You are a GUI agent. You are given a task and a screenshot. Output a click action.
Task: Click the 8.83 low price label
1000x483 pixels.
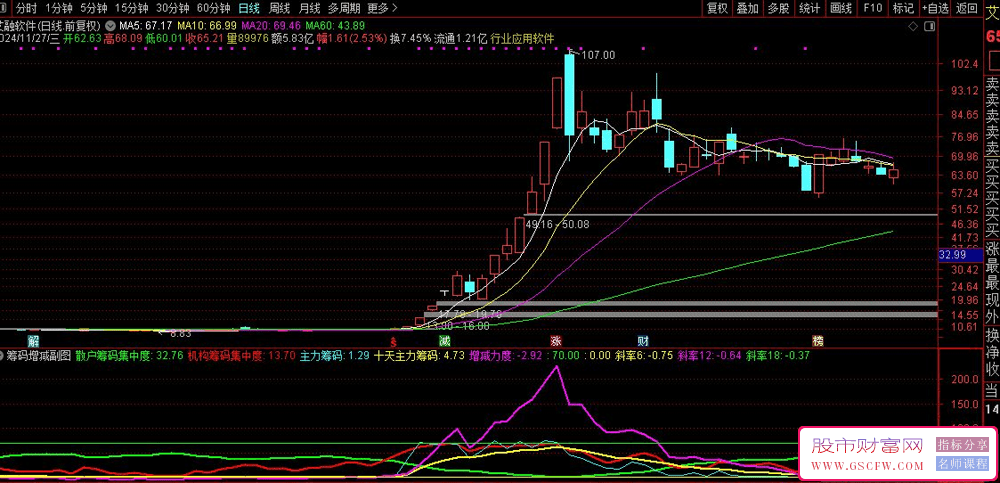[180, 332]
